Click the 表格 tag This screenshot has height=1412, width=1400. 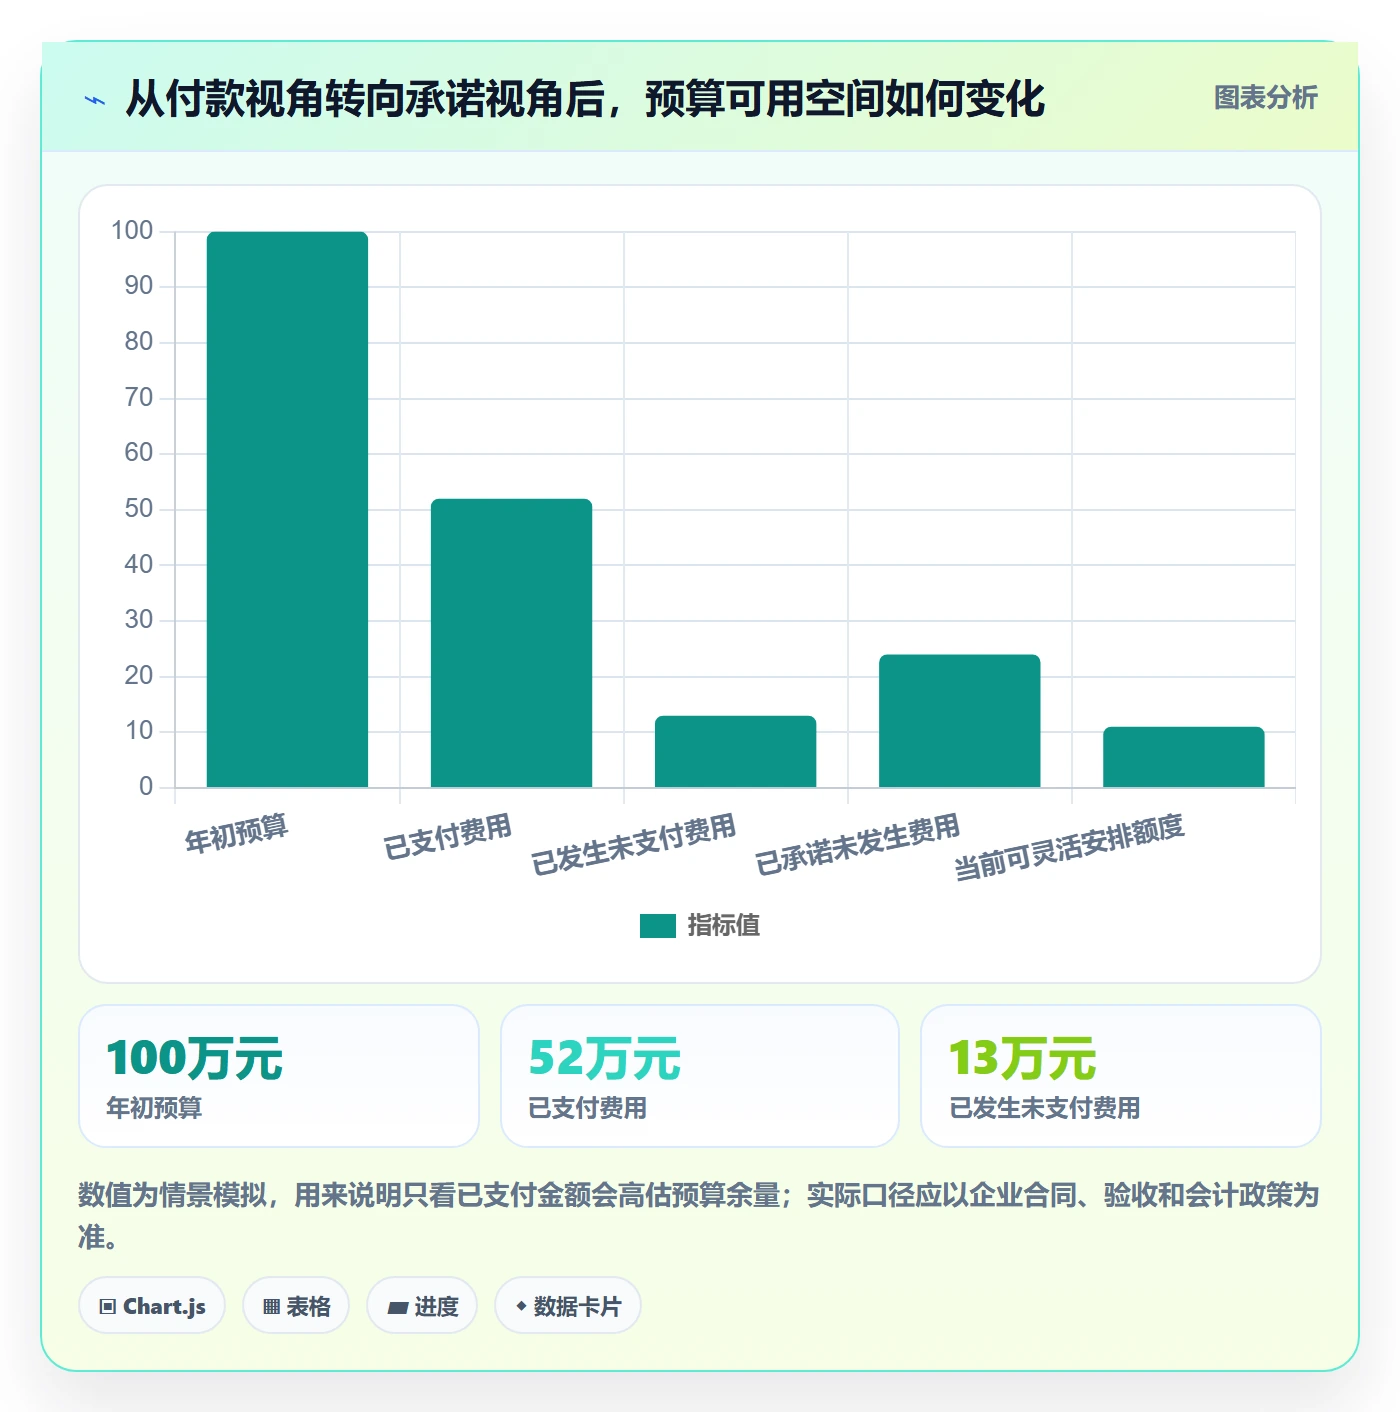[x=296, y=1306]
